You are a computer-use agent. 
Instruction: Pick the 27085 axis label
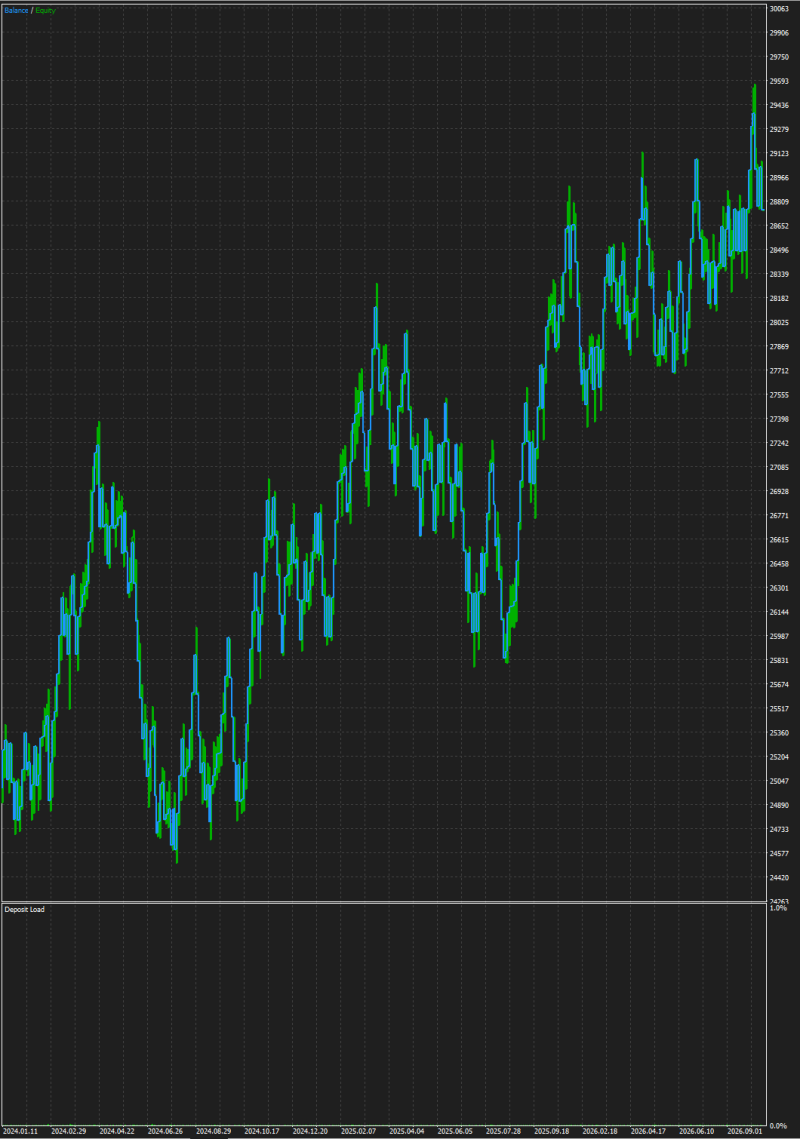[x=779, y=468]
